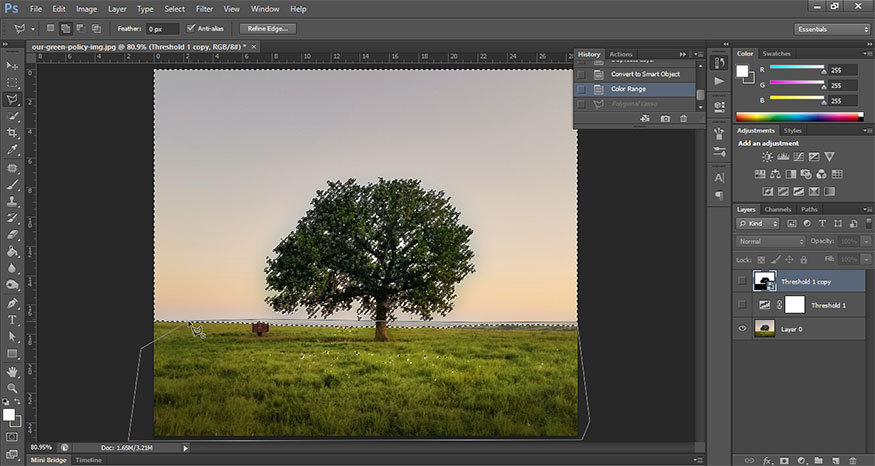
Task: Select the Zoom tool
Action: pos(13,388)
